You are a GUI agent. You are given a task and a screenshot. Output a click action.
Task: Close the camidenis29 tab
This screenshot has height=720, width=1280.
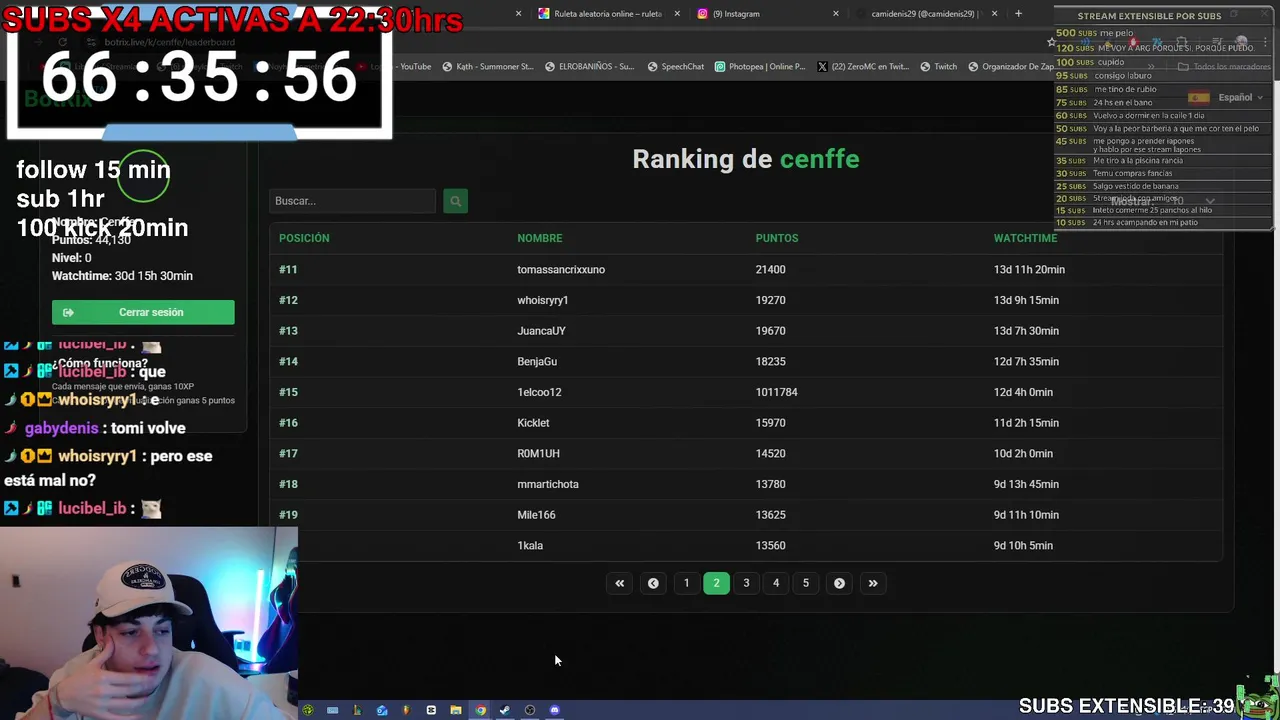(994, 14)
